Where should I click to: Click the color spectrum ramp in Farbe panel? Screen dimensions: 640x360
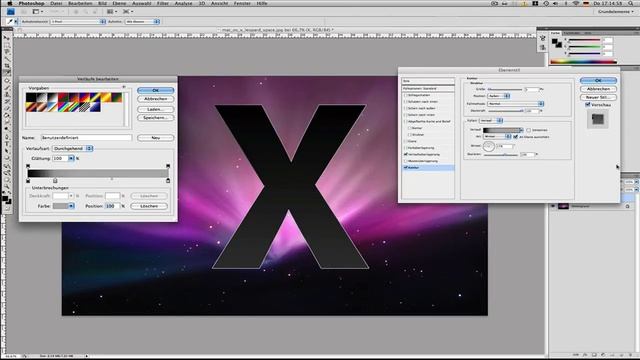point(583,62)
